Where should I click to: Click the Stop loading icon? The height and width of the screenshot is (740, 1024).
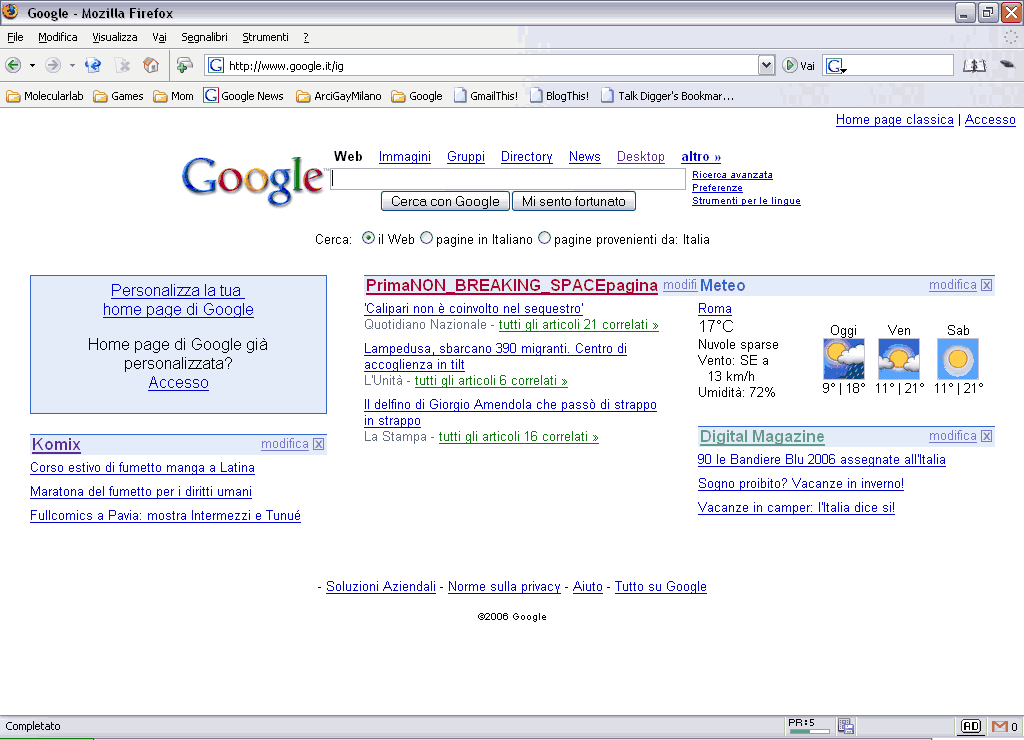pos(122,65)
